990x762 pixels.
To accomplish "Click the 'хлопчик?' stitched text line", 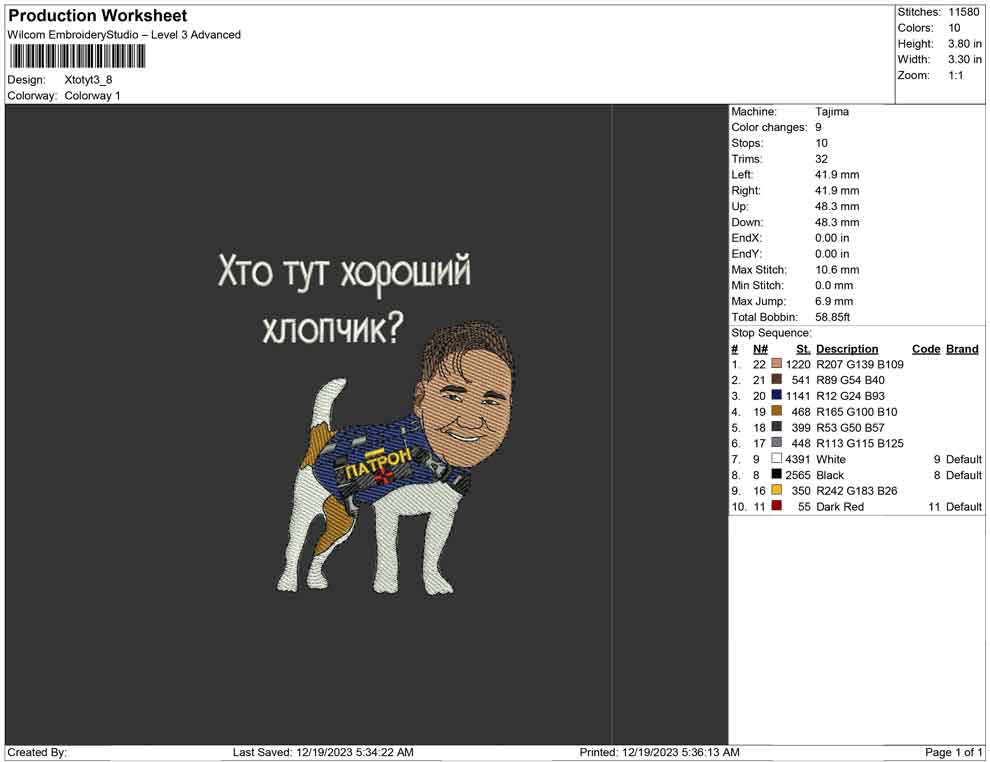I will [332, 328].
